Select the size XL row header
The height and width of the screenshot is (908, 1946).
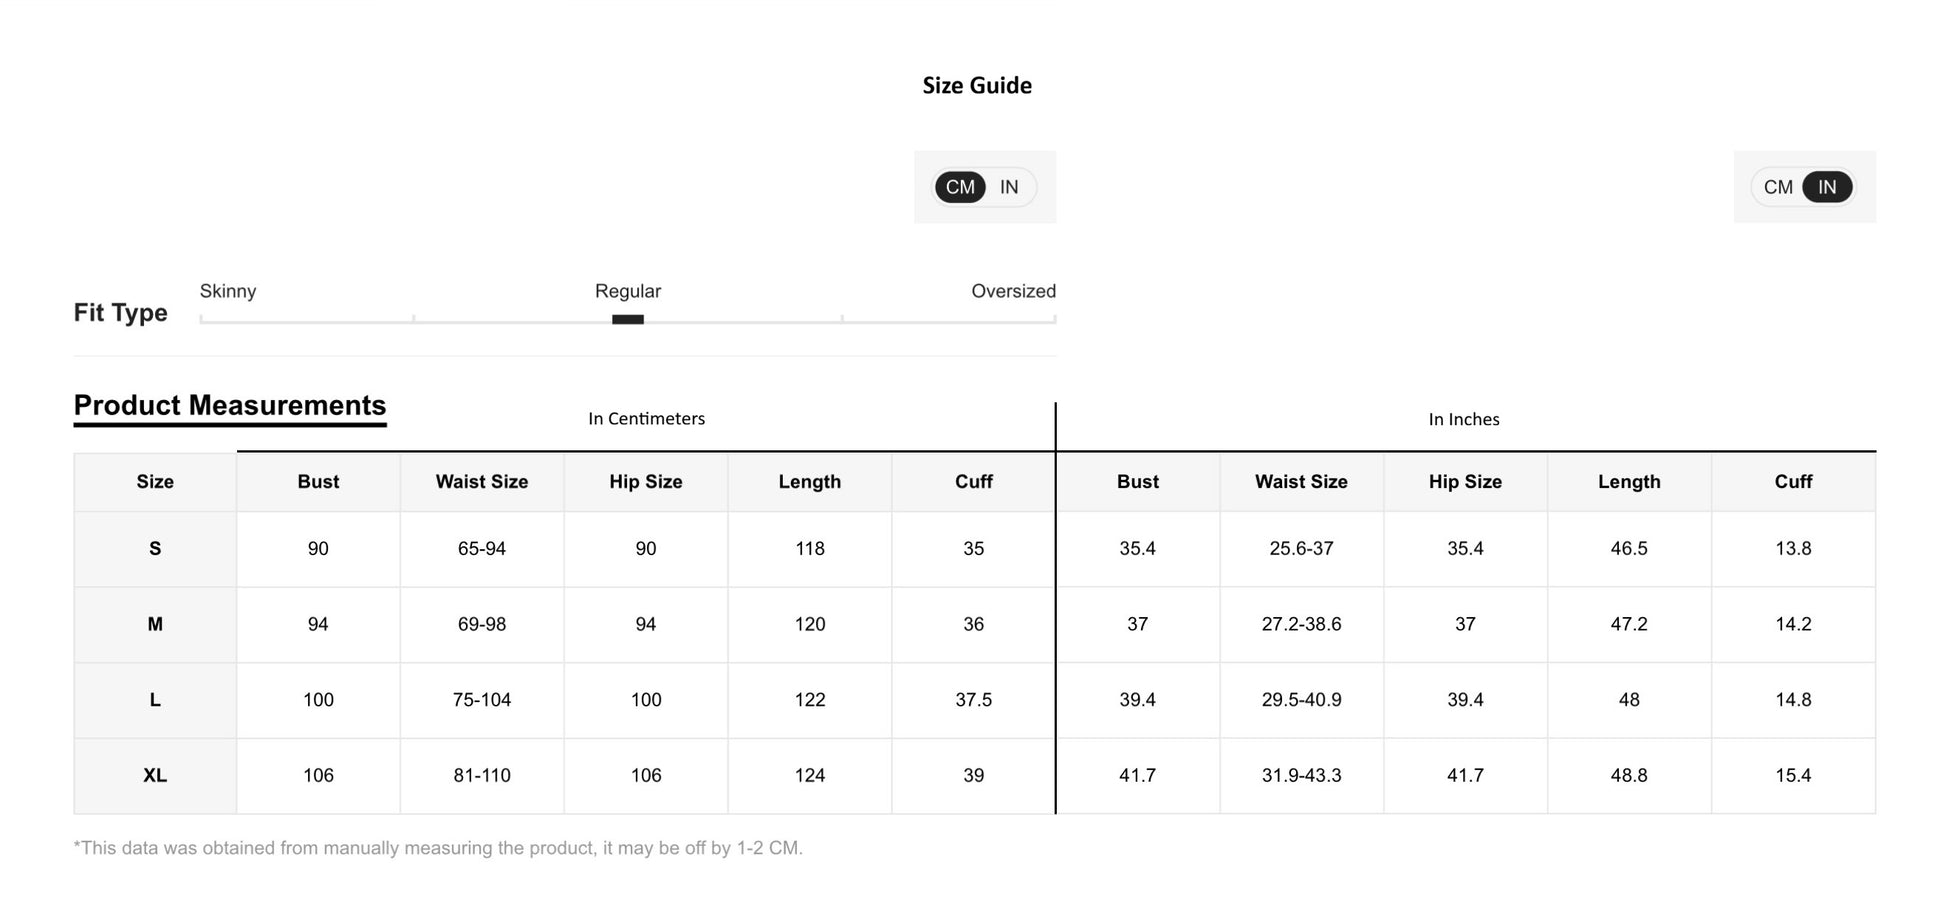(155, 775)
